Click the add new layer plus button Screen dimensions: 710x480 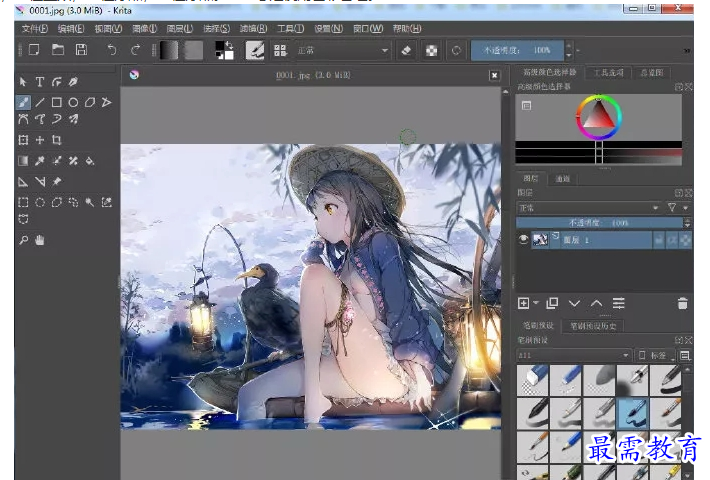[523, 303]
